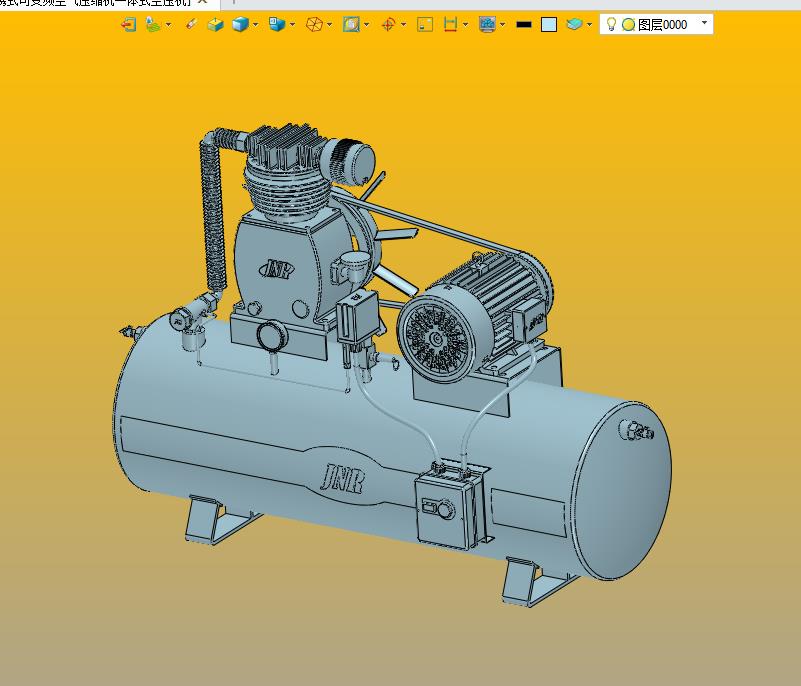Click the shaded blue cube display icon

tap(240, 24)
